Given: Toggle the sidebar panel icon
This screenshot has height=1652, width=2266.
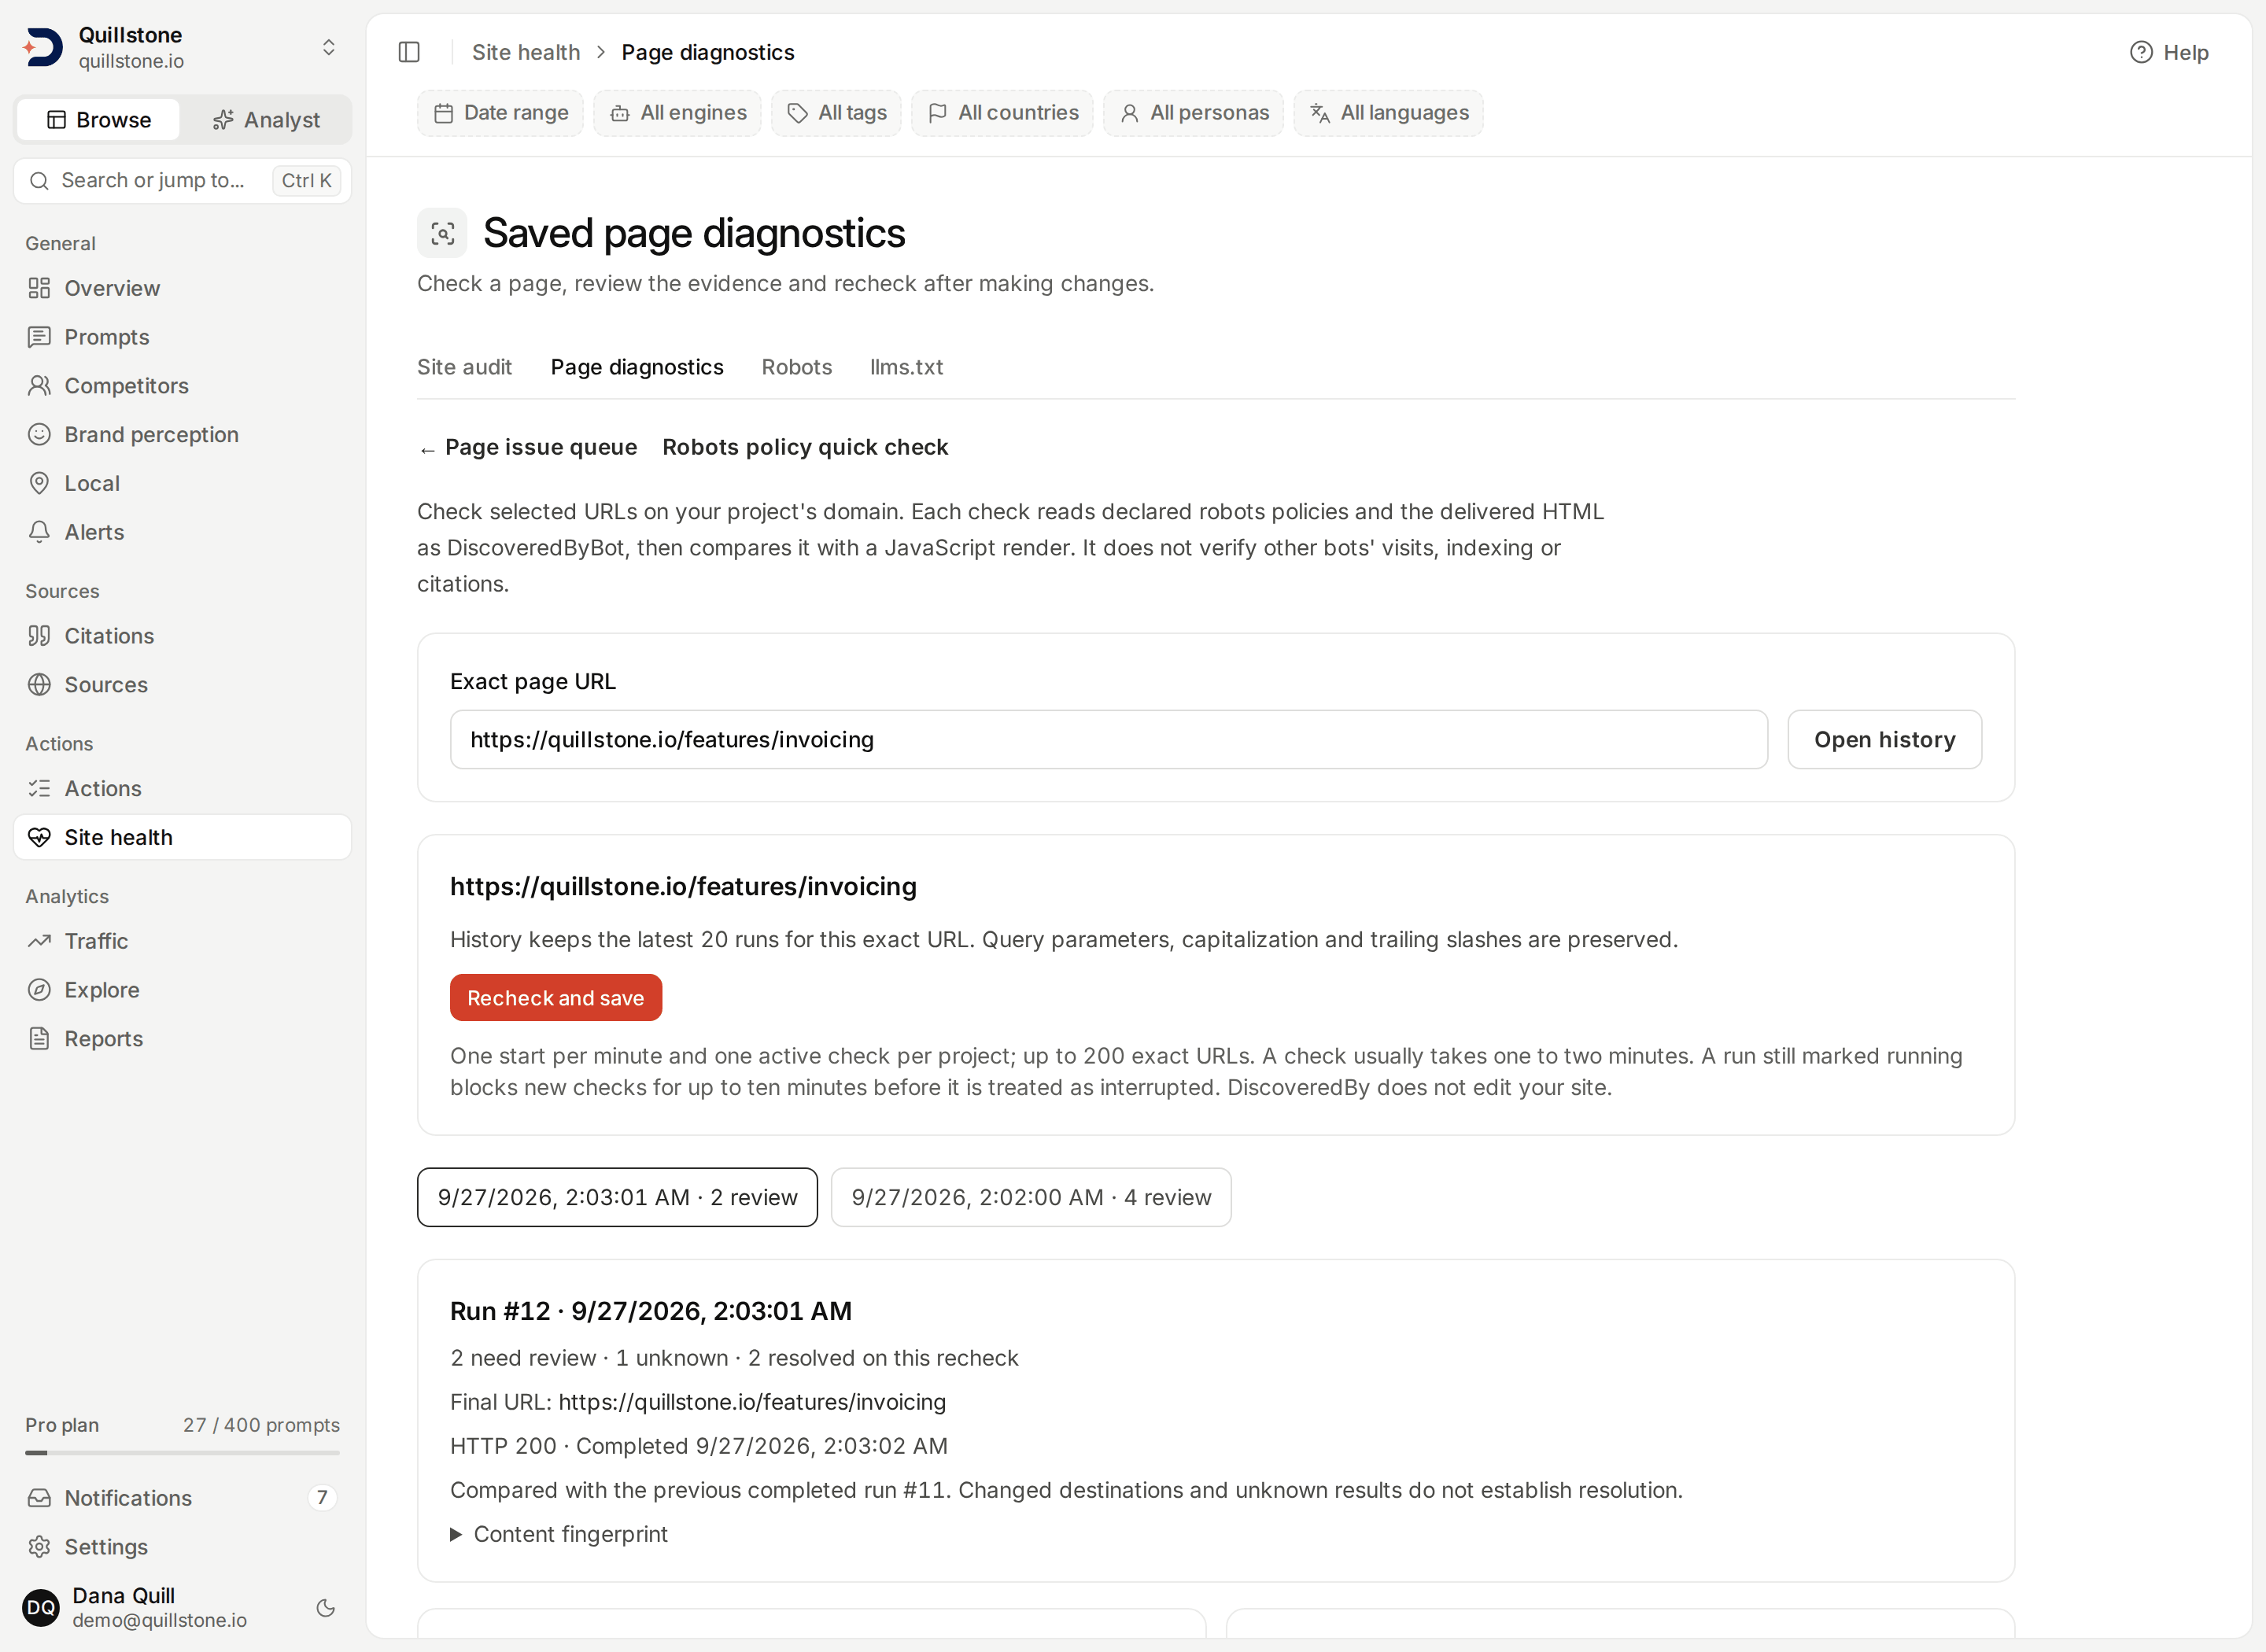Looking at the screenshot, I should pos(409,52).
